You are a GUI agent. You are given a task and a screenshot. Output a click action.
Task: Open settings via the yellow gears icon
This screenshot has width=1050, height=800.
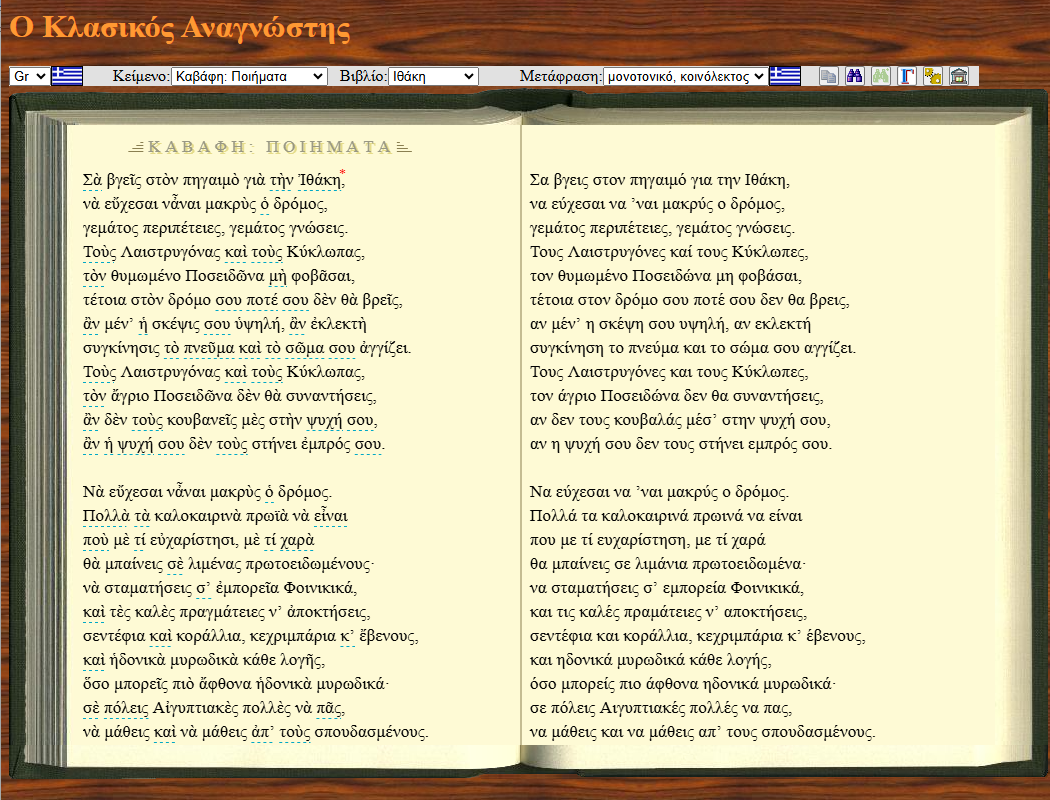coord(933,76)
